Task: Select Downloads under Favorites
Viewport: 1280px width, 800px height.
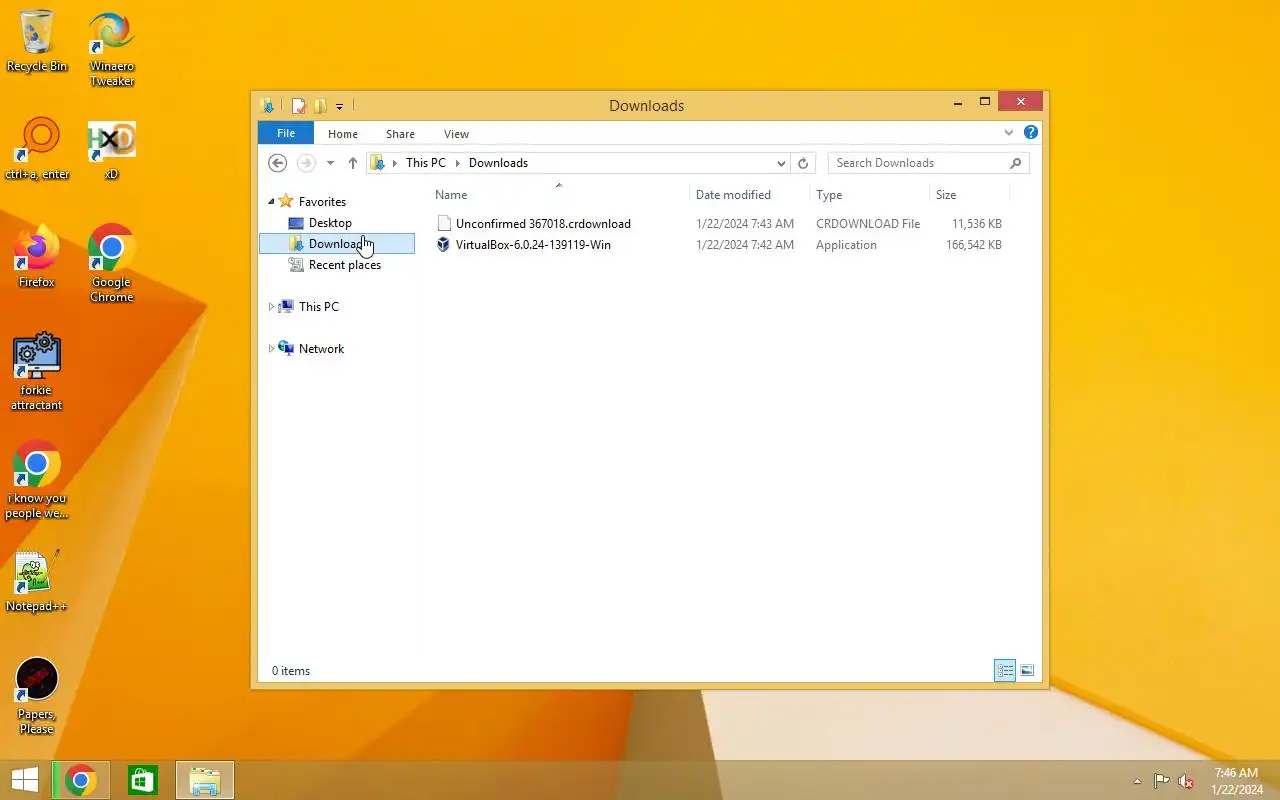Action: point(337,244)
